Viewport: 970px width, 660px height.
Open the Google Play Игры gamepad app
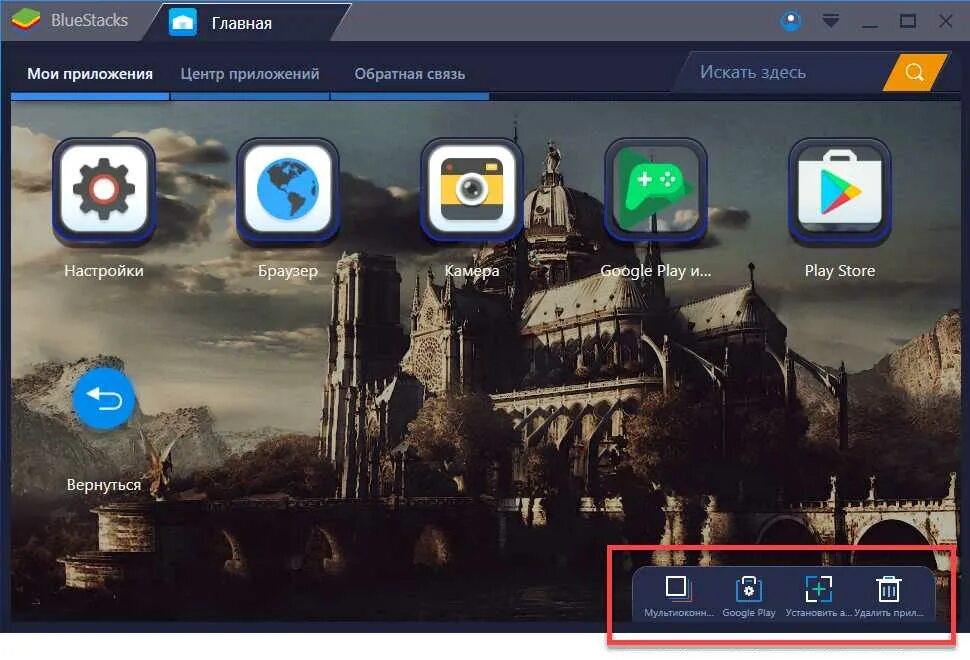[x=656, y=189]
